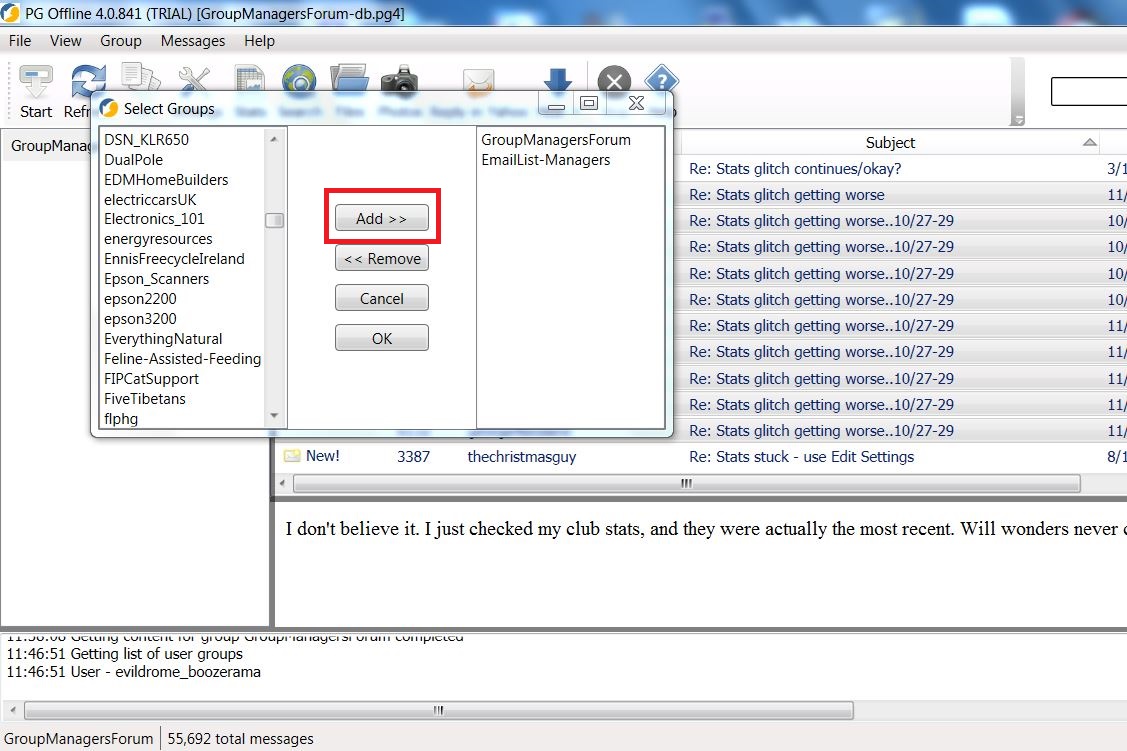
Task: Click GroupManagersForum in status bar
Action: [x=78, y=739]
